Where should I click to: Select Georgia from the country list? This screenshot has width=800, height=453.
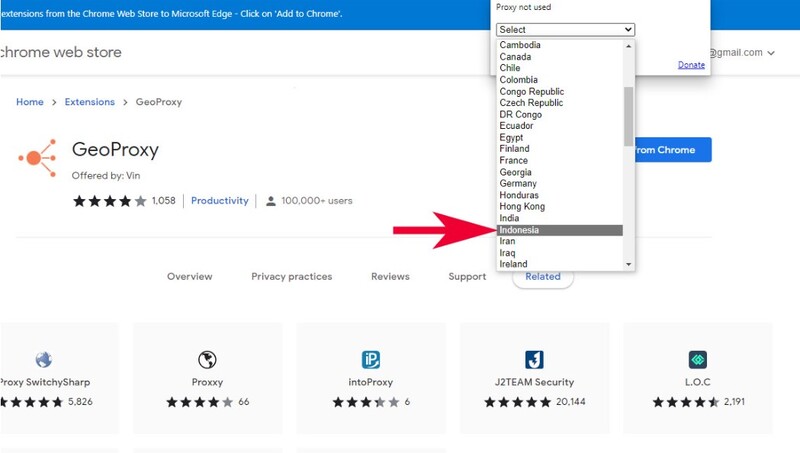click(560, 172)
